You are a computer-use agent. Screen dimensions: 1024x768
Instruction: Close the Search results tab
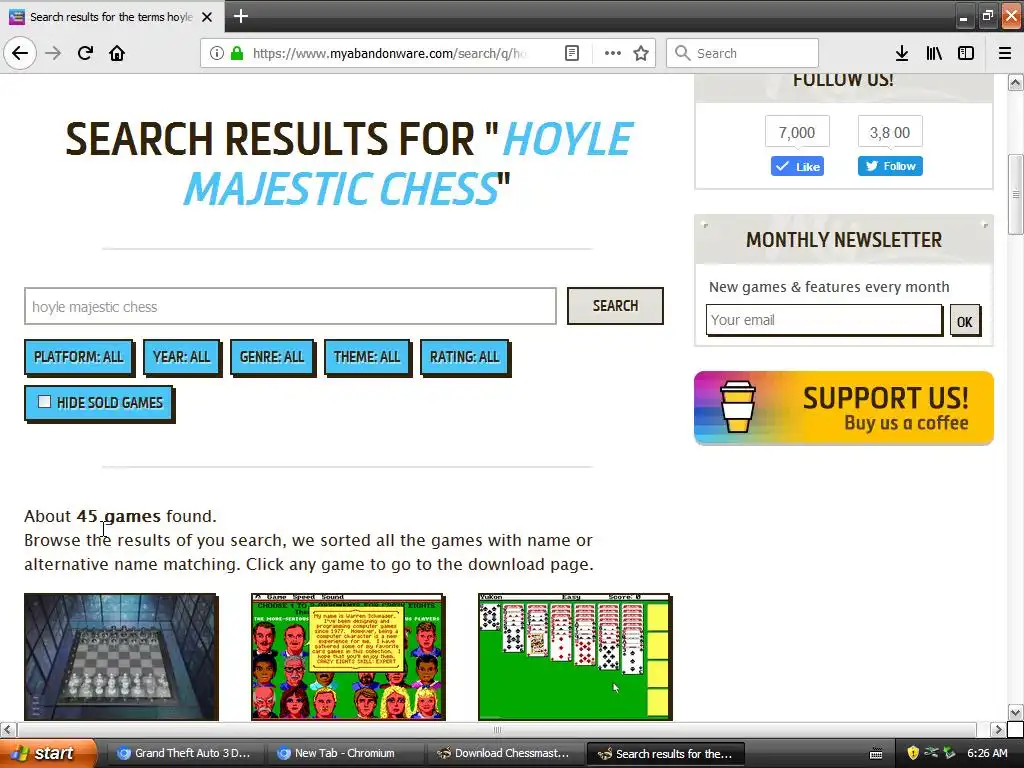click(x=207, y=17)
